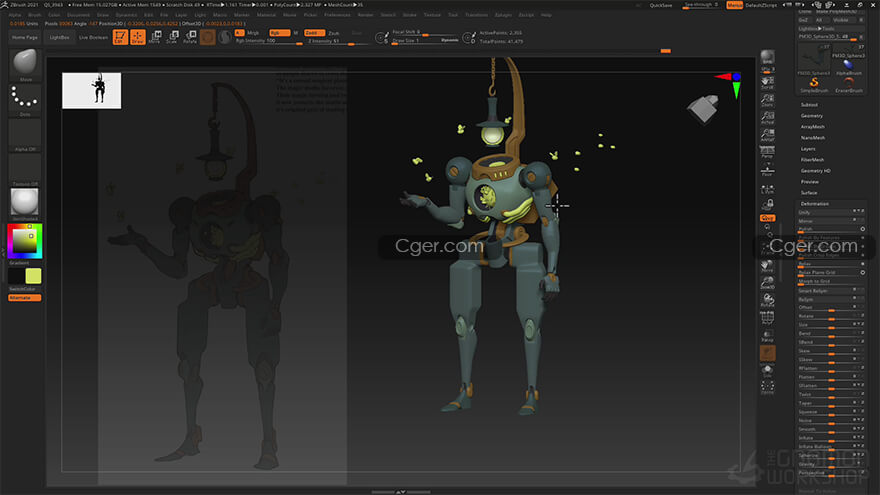Click the BPR render sphere icon

[x=767, y=58]
